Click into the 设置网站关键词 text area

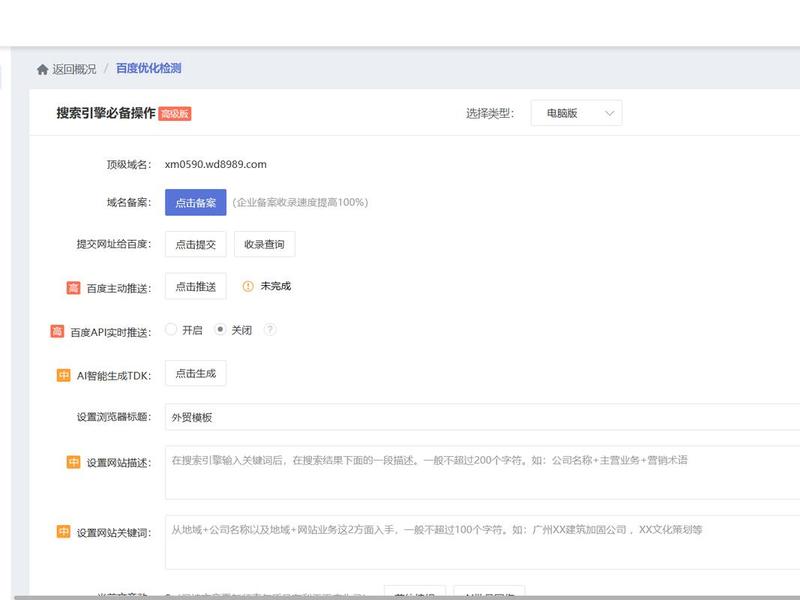[482, 542]
